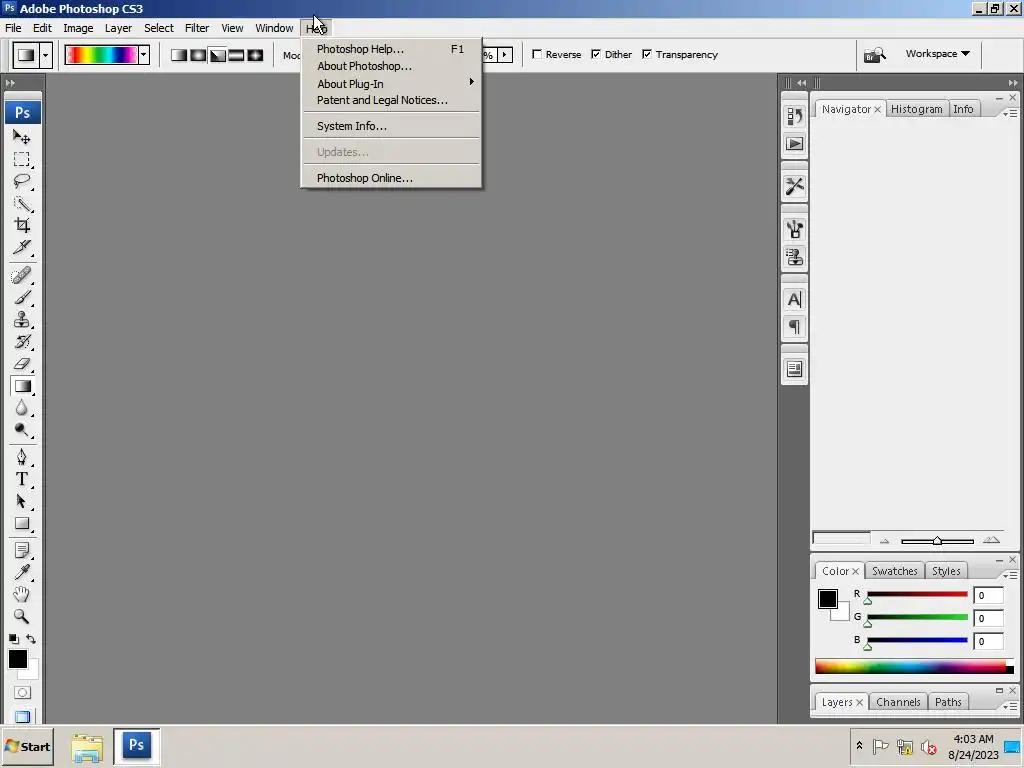Select the Path Selection tool
The width and height of the screenshot is (1024, 768).
click(x=22, y=501)
